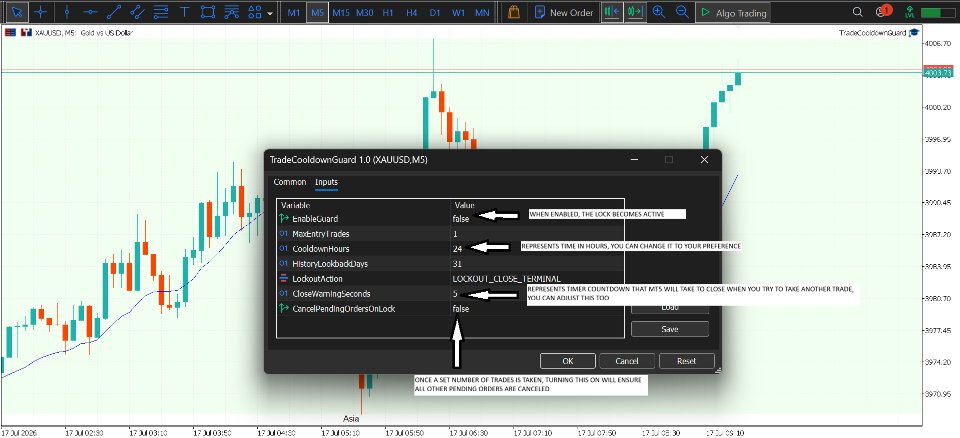Switch chart to M30 timeframe
The width and height of the screenshot is (960, 438).
[365, 12]
